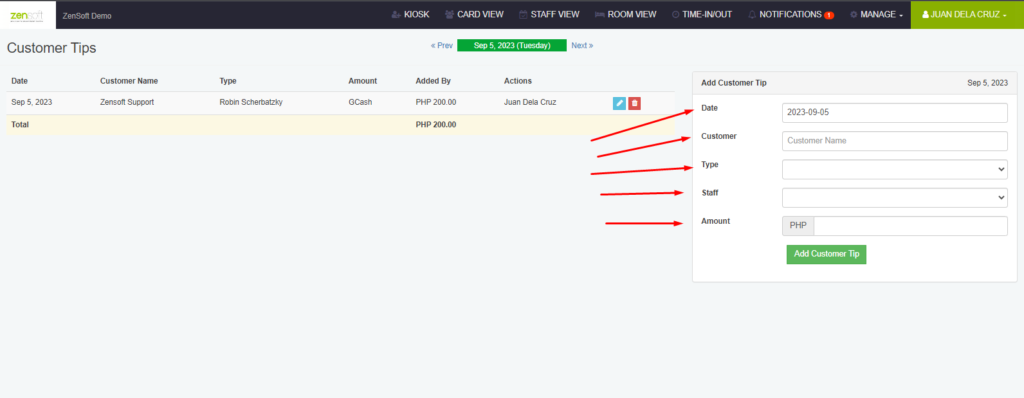
Task: Click the Manage gear icon
Action: pyautogui.click(x=854, y=14)
